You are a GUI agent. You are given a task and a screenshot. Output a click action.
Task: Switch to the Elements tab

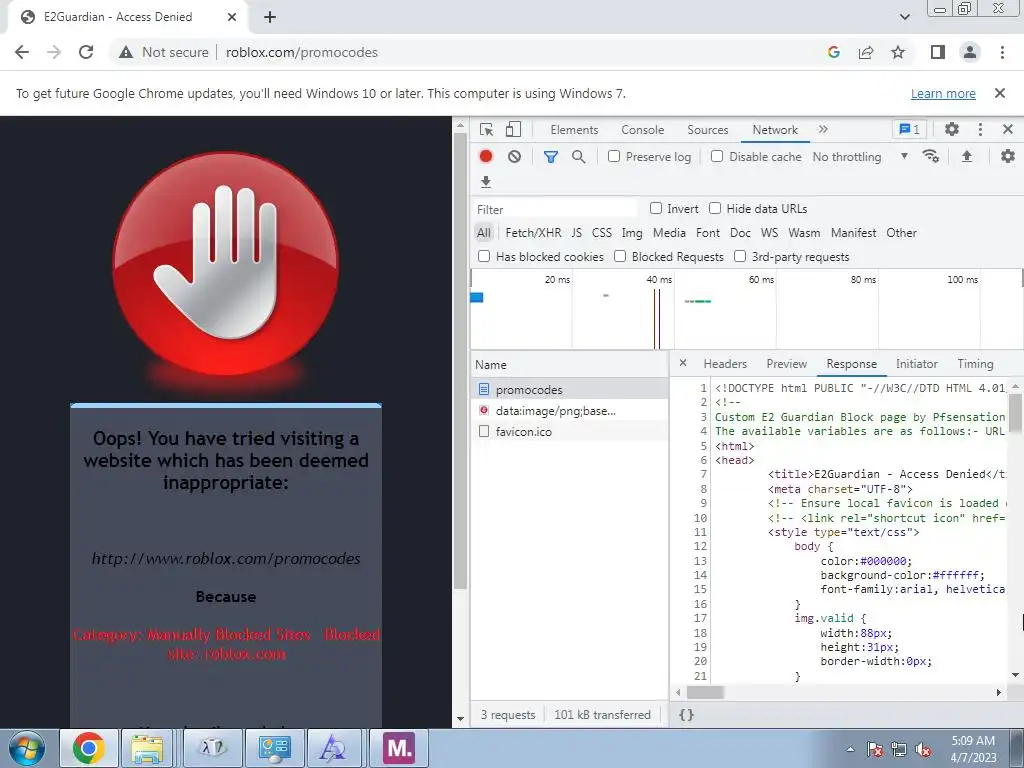pyautogui.click(x=574, y=129)
